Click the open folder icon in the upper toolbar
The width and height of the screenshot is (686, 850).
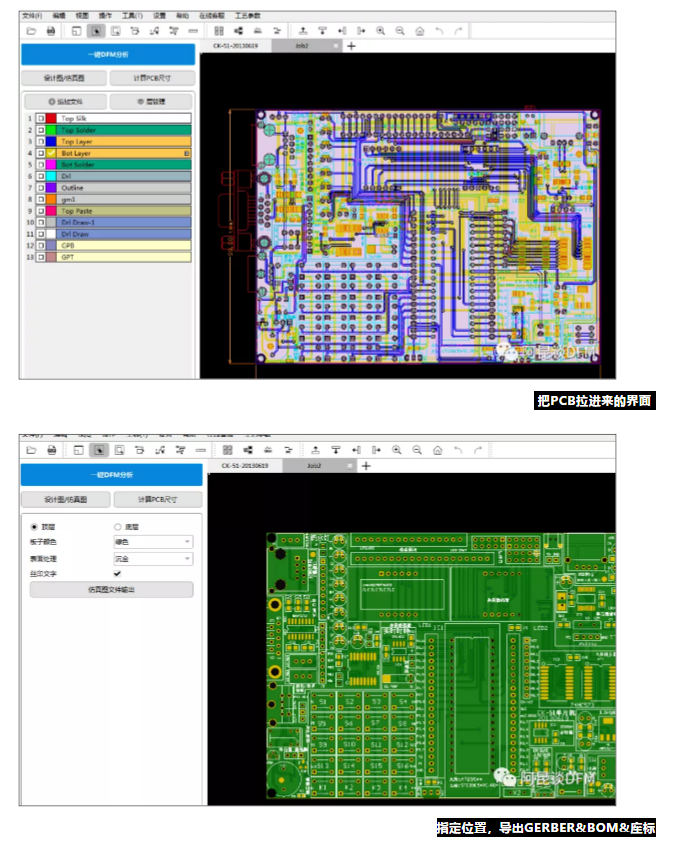[31, 31]
